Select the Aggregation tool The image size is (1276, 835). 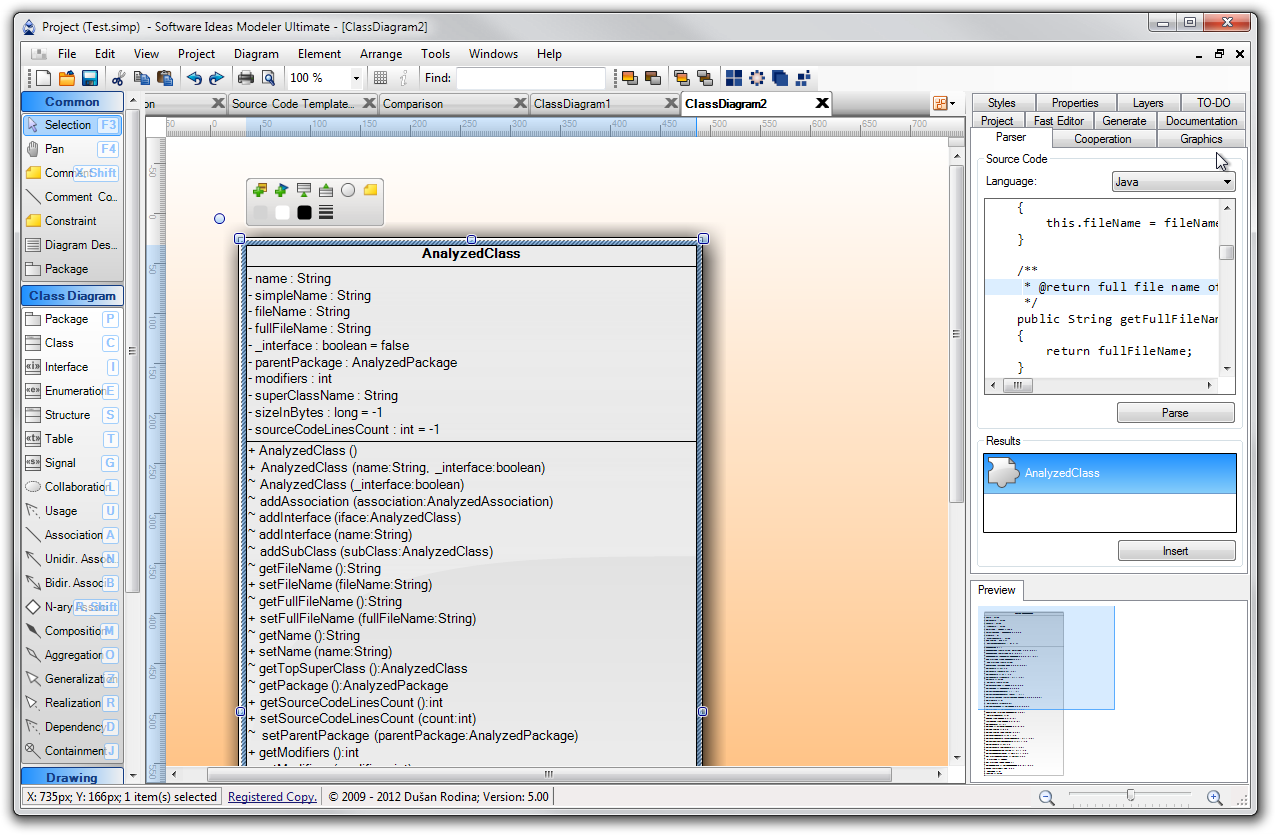72,655
